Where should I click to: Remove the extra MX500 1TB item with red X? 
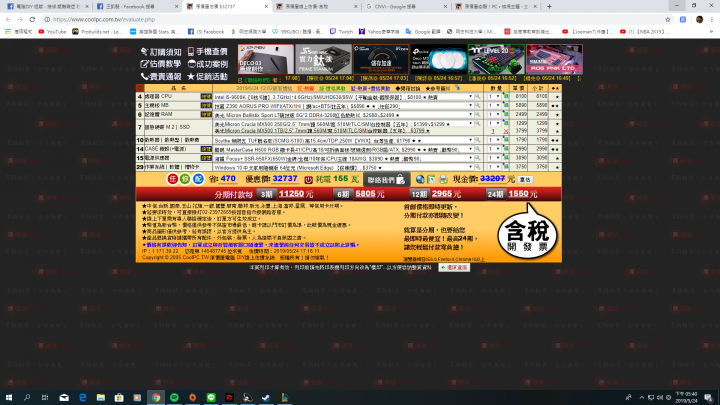(x=506, y=131)
